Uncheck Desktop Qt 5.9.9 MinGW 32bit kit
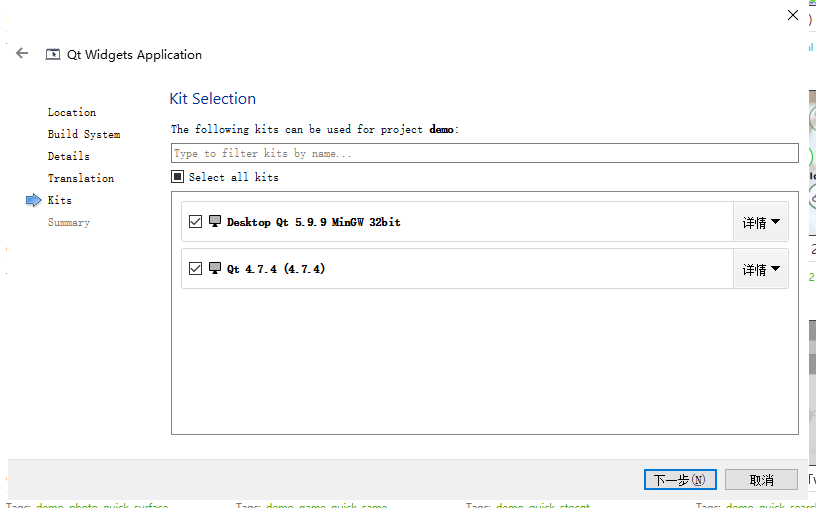This screenshot has width=816, height=508. pyautogui.click(x=195, y=222)
